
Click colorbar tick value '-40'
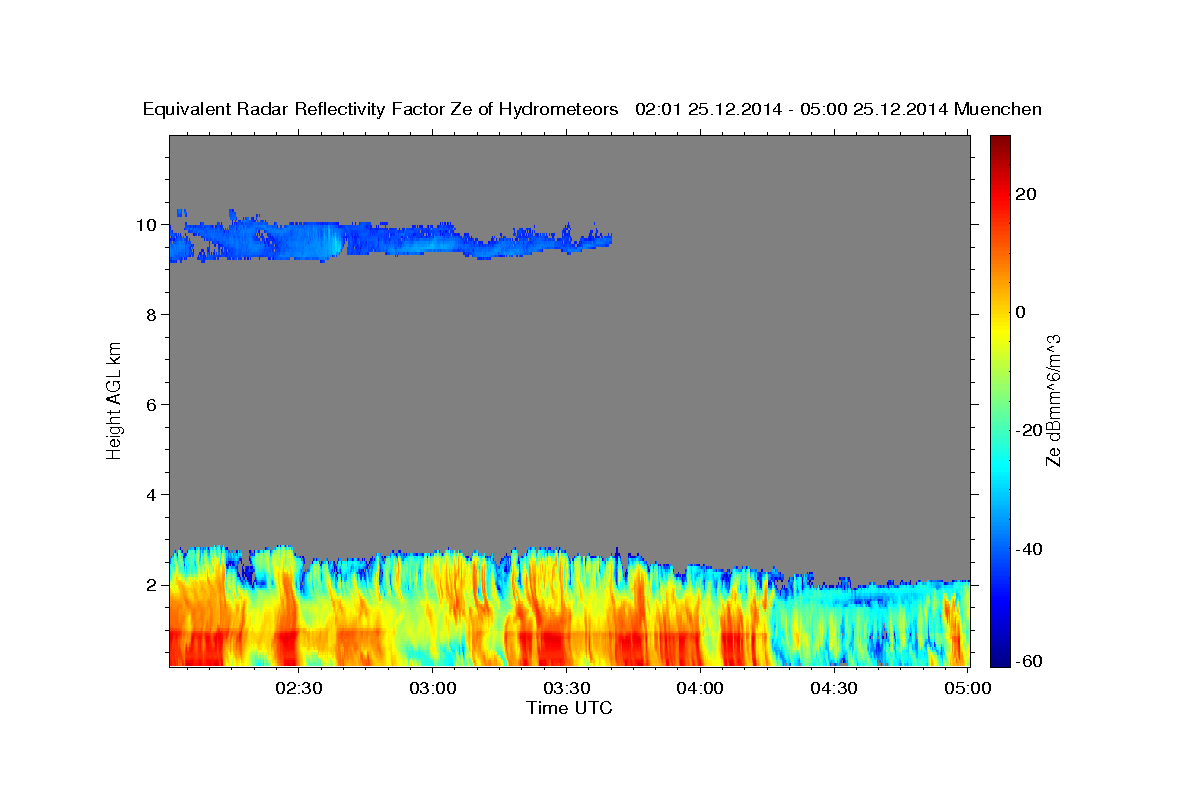point(1027,549)
